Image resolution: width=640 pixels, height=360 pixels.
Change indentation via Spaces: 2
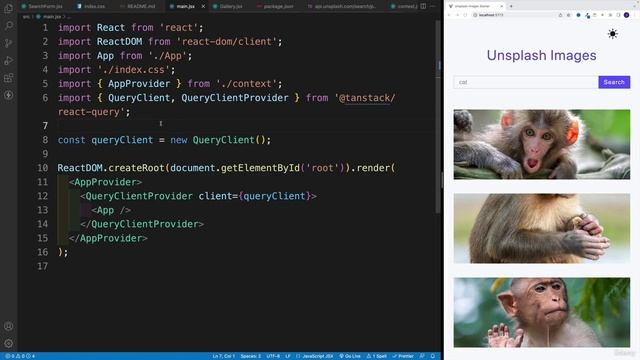(251, 356)
